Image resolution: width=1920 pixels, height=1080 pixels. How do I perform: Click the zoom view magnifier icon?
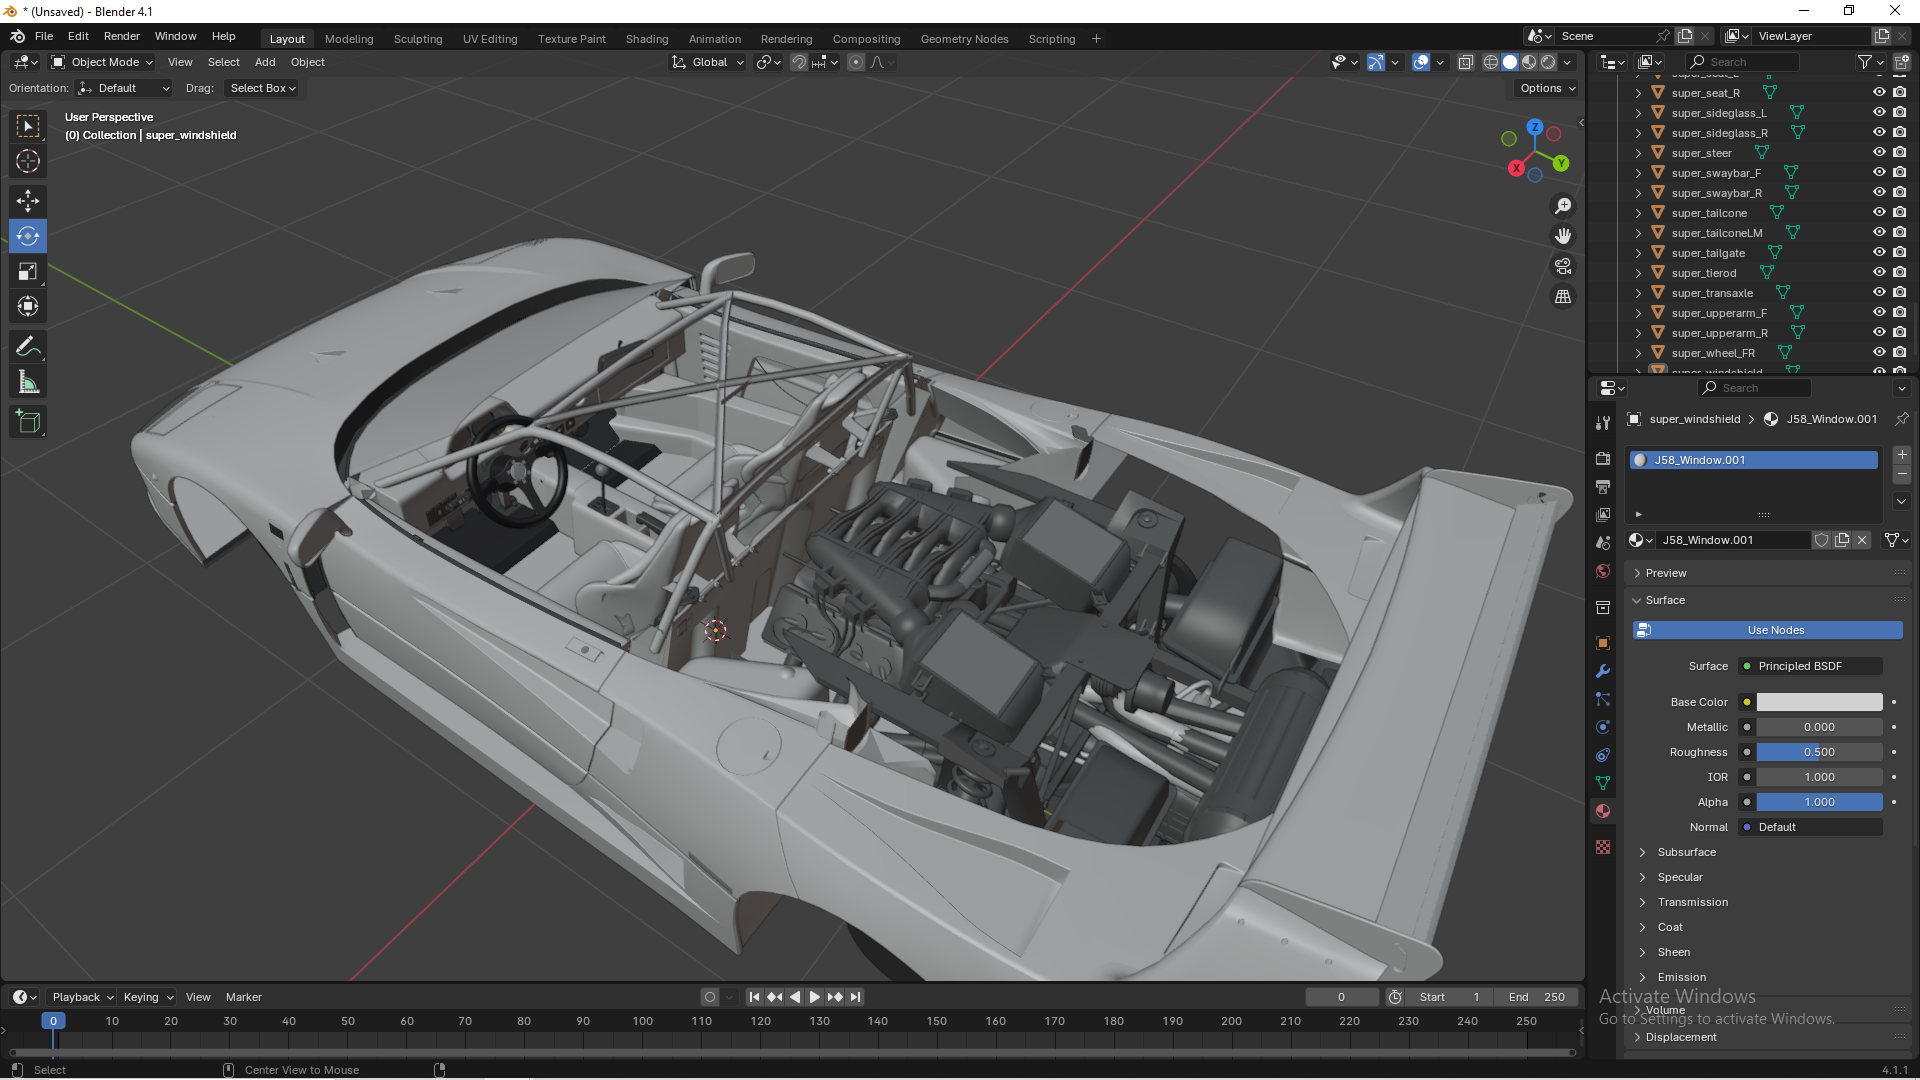[1562, 206]
